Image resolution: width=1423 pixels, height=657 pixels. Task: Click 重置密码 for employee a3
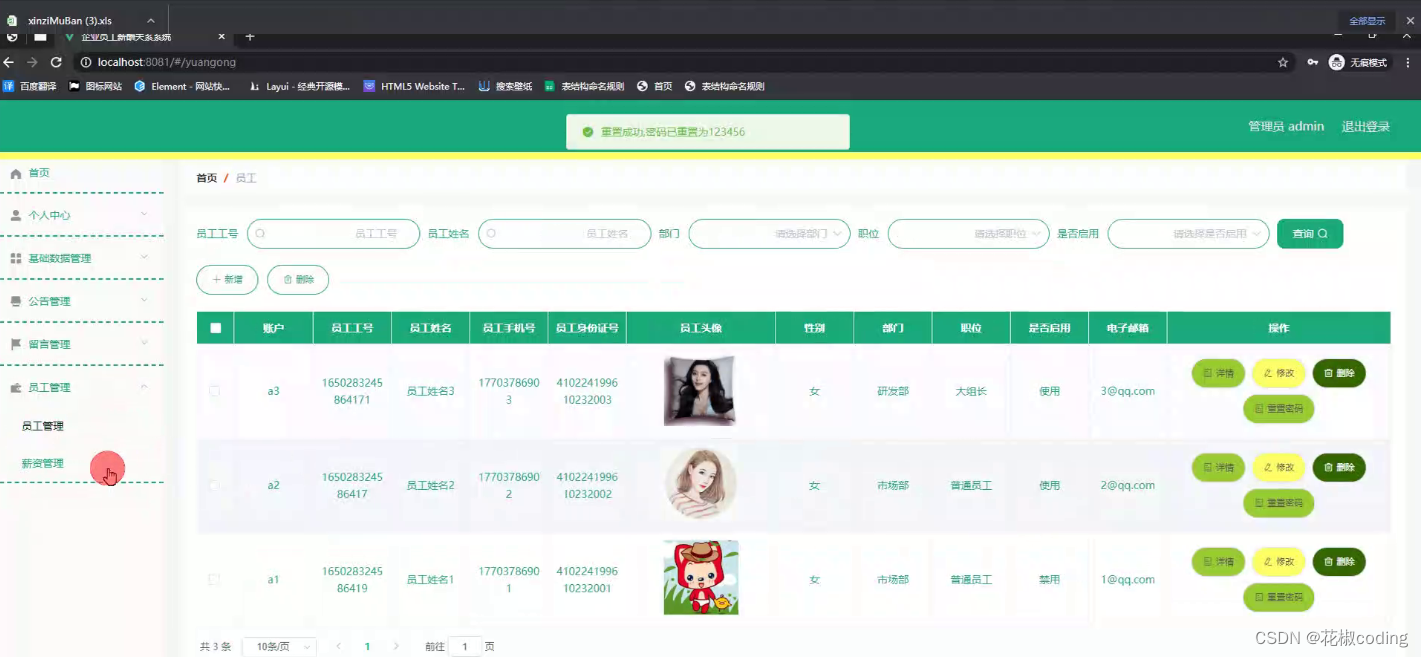pyautogui.click(x=1278, y=409)
